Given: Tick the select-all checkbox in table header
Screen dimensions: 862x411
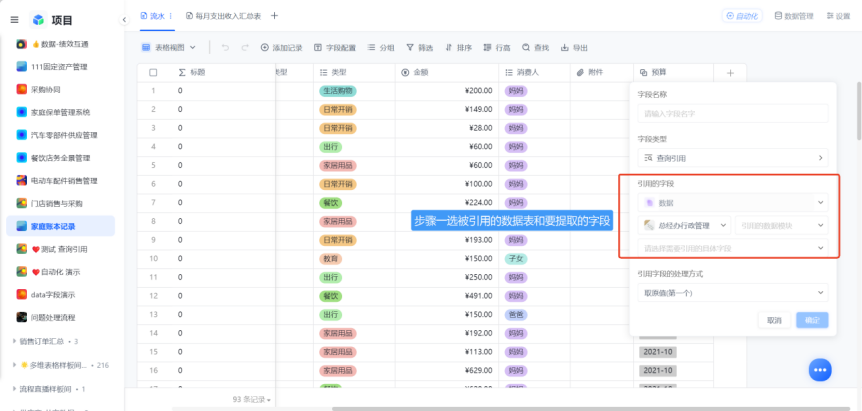Looking at the screenshot, I should [153, 73].
